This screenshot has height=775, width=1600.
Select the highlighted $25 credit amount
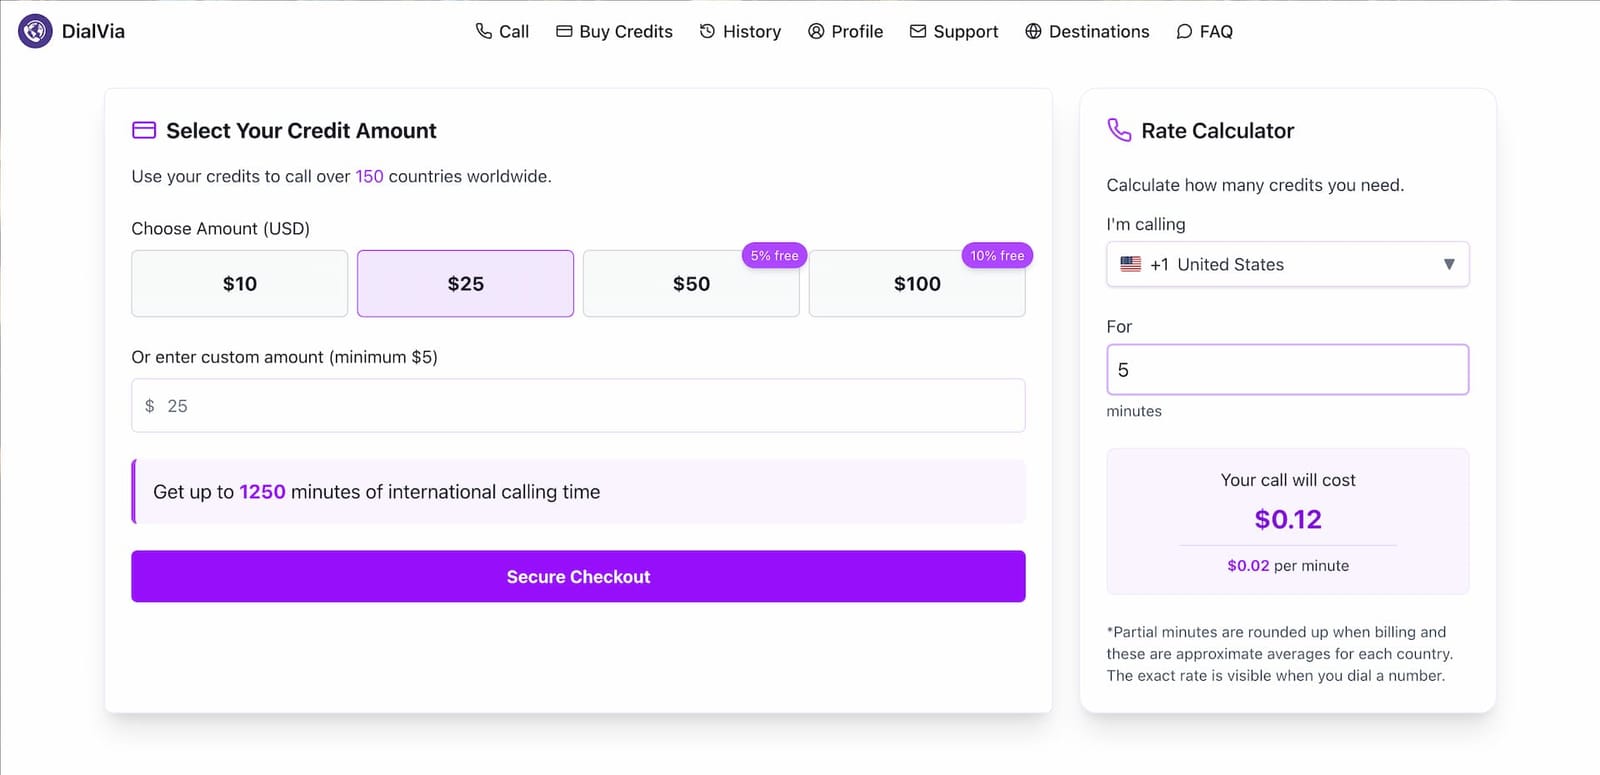click(465, 284)
